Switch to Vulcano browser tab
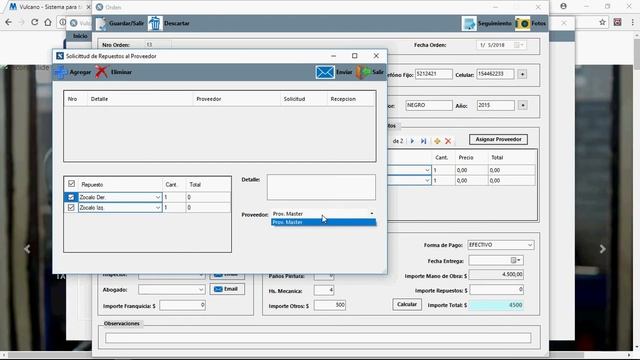 tap(47, 7)
